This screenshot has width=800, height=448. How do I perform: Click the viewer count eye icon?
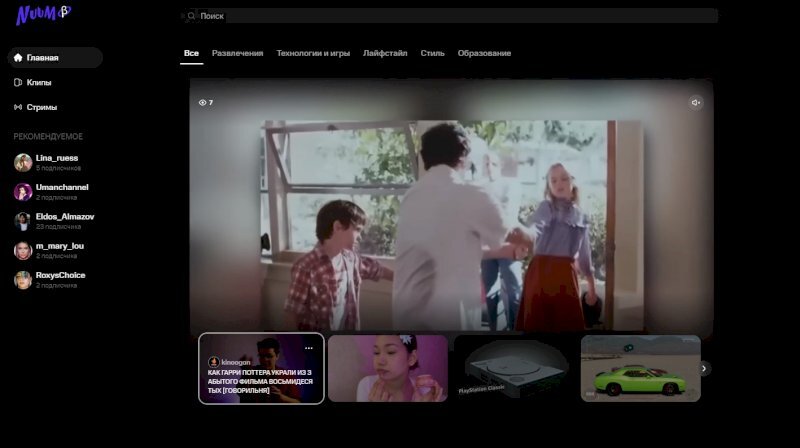pyautogui.click(x=203, y=103)
